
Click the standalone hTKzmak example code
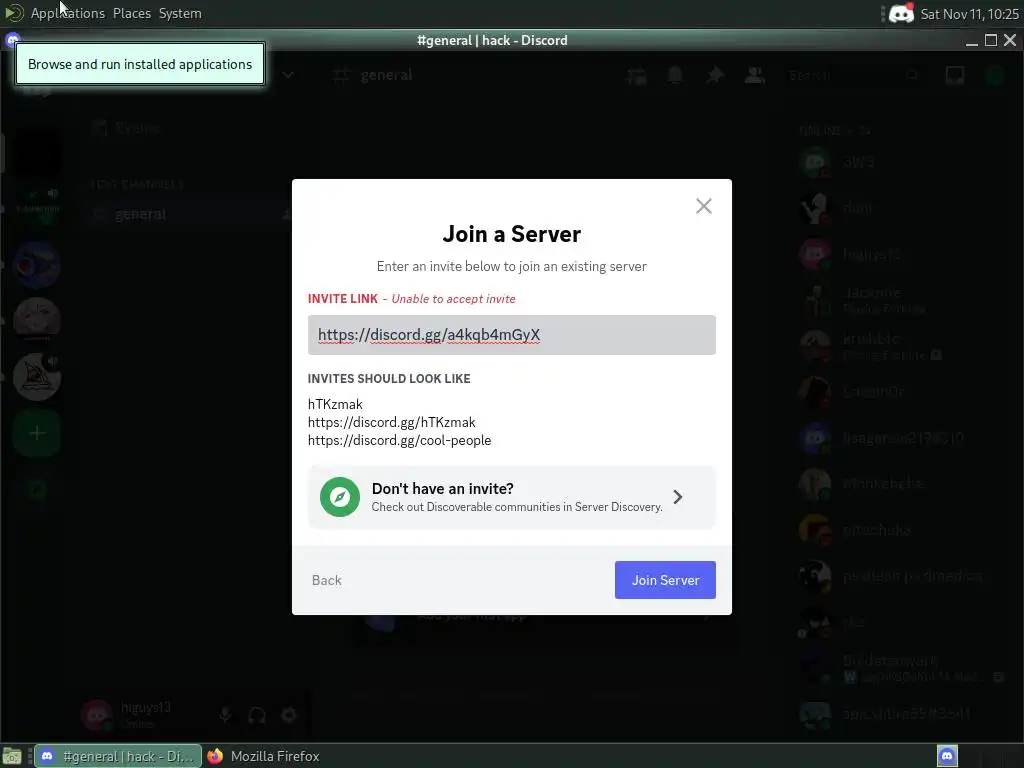click(335, 404)
